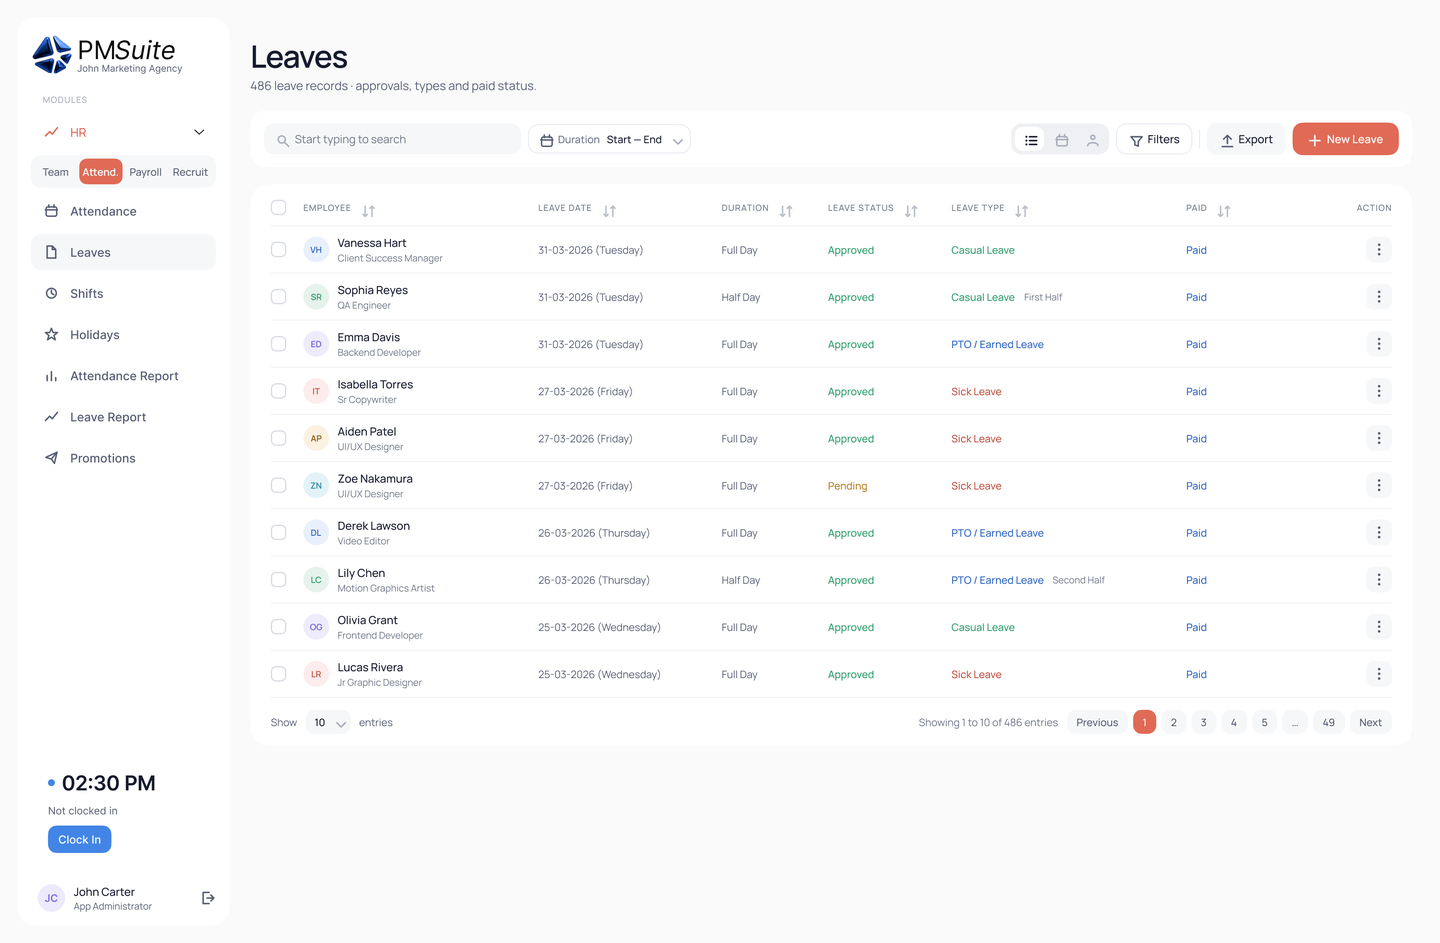Image resolution: width=1440 pixels, height=943 pixels.
Task: Jump to pagination page 49
Action: pyautogui.click(x=1328, y=723)
